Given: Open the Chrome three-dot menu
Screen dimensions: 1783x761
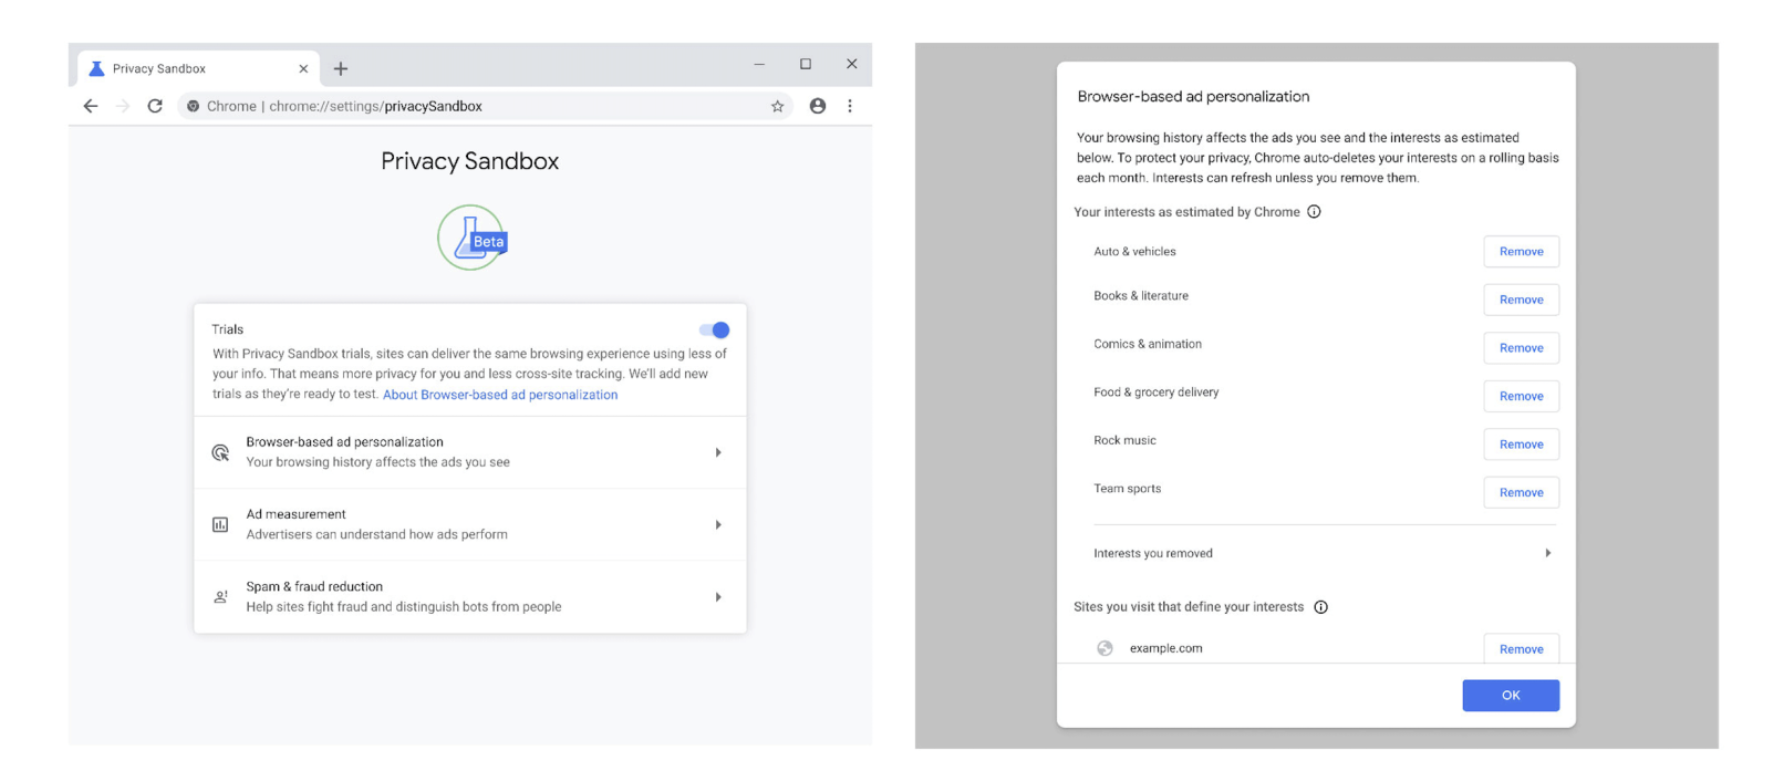Looking at the screenshot, I should click(x=850, y=106).
